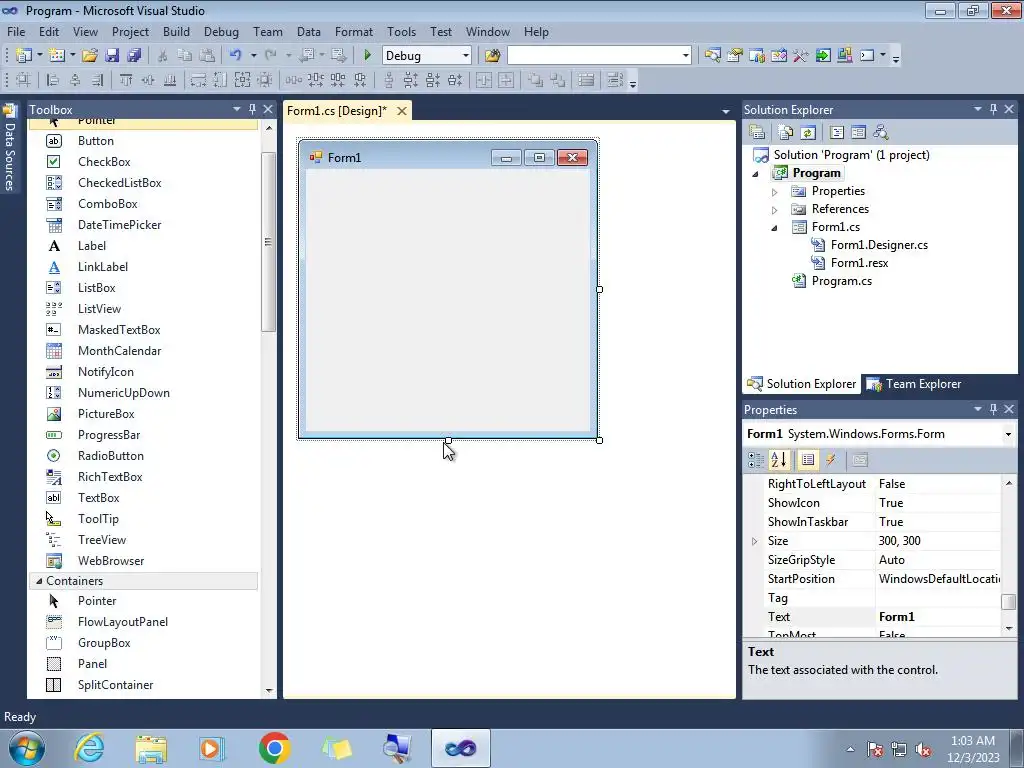Click the Properties grid scrollbar thumb
This screenshot has height=768, width=1024.
click(x=1009, y=601)
